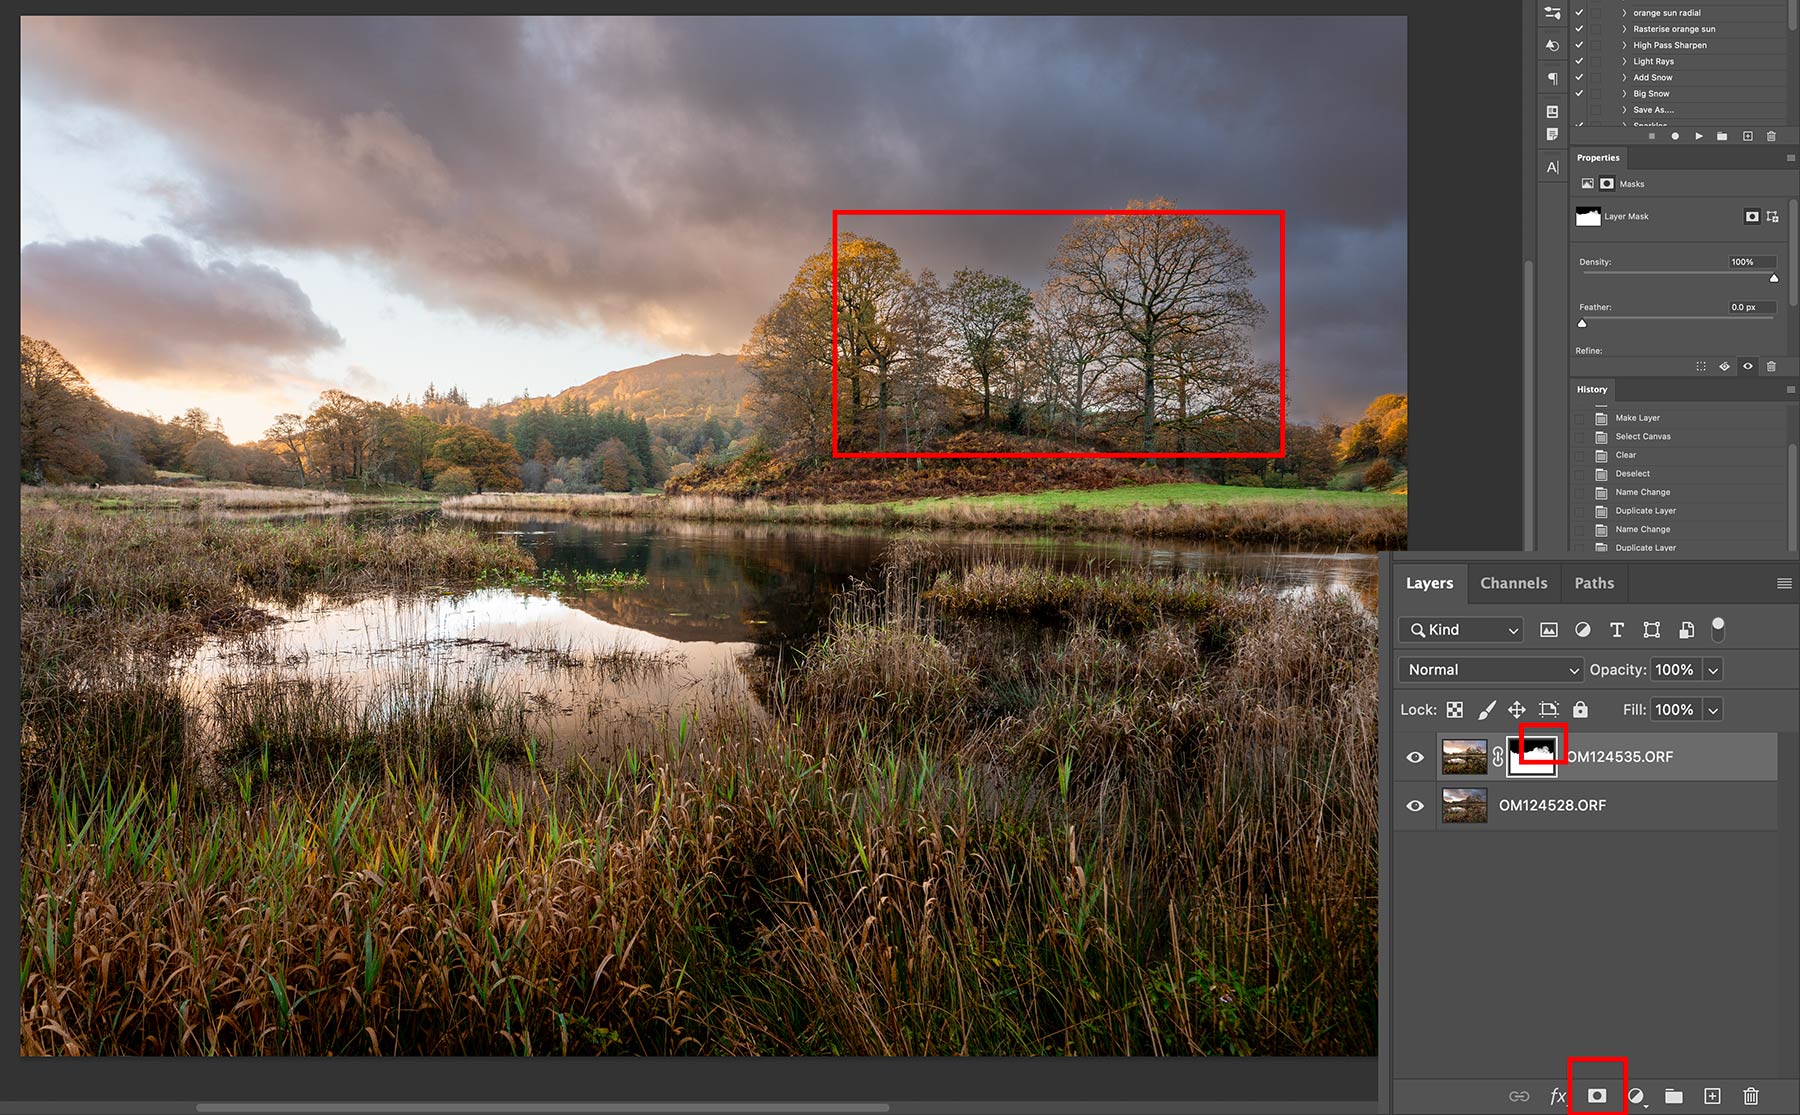Delete layer using the Layers trash icon
Viewport: 1800px width, 1115px height.
pos(1751,1096)
